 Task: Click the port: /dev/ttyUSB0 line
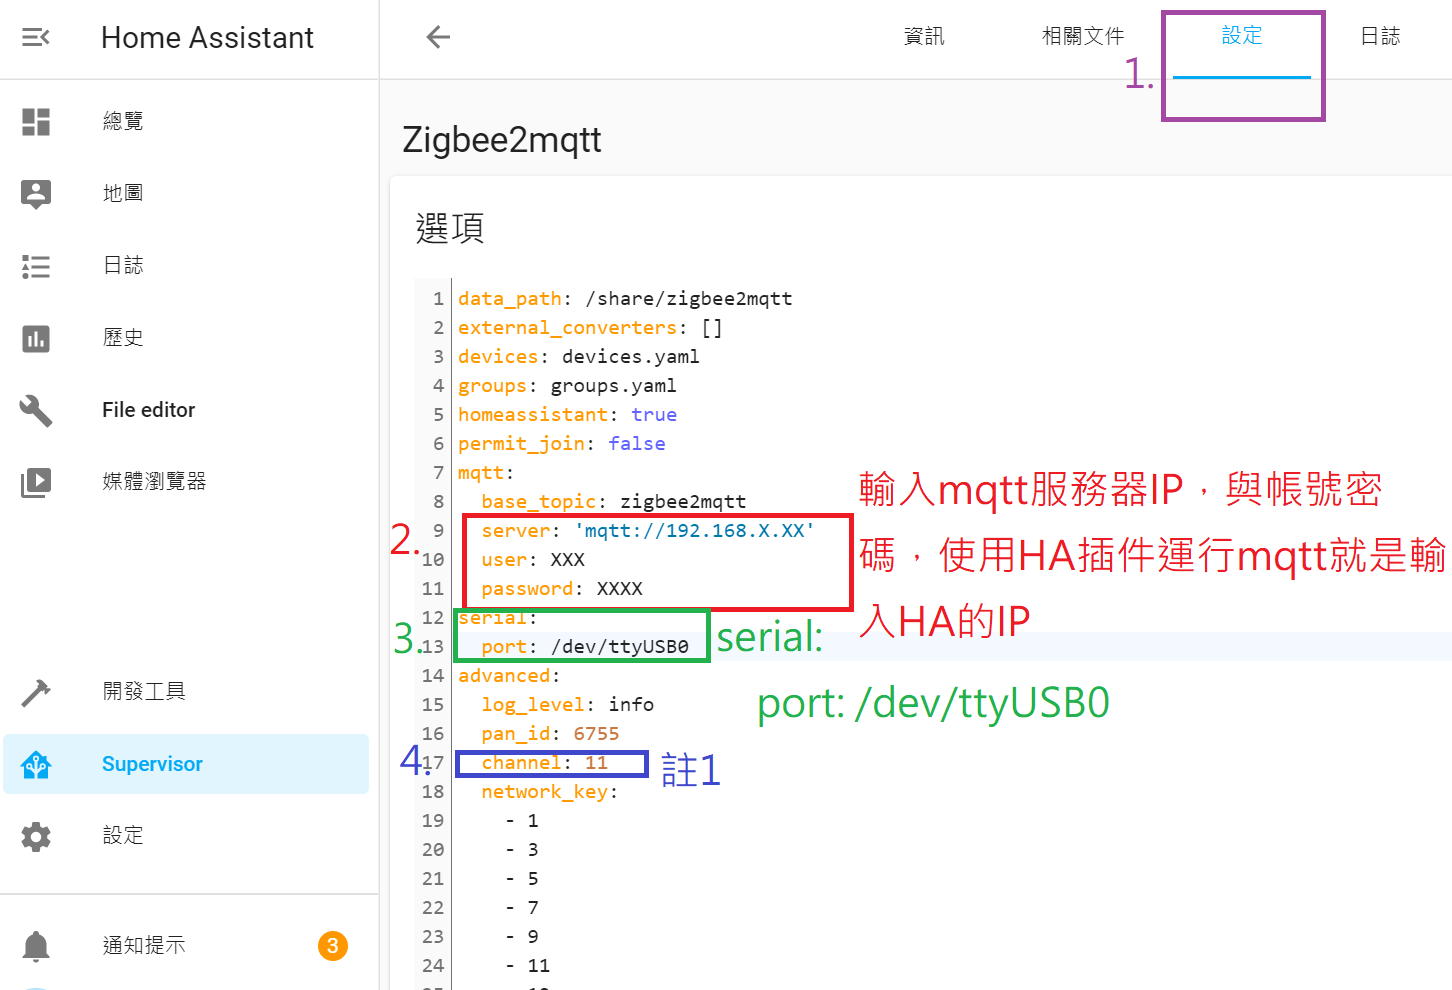(x=585, y=647)
